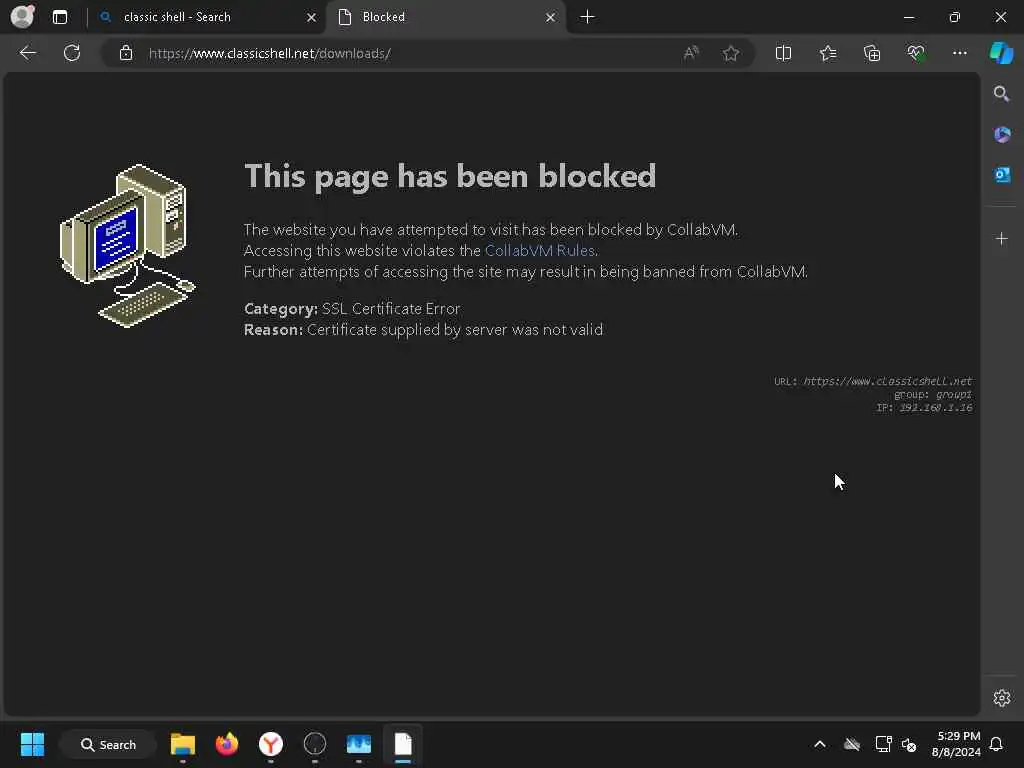Image resolution: width=1024 pixels, height=768 pixels.
Task: Activate Read aloud icon in address bar
Action: click(691, 53)
